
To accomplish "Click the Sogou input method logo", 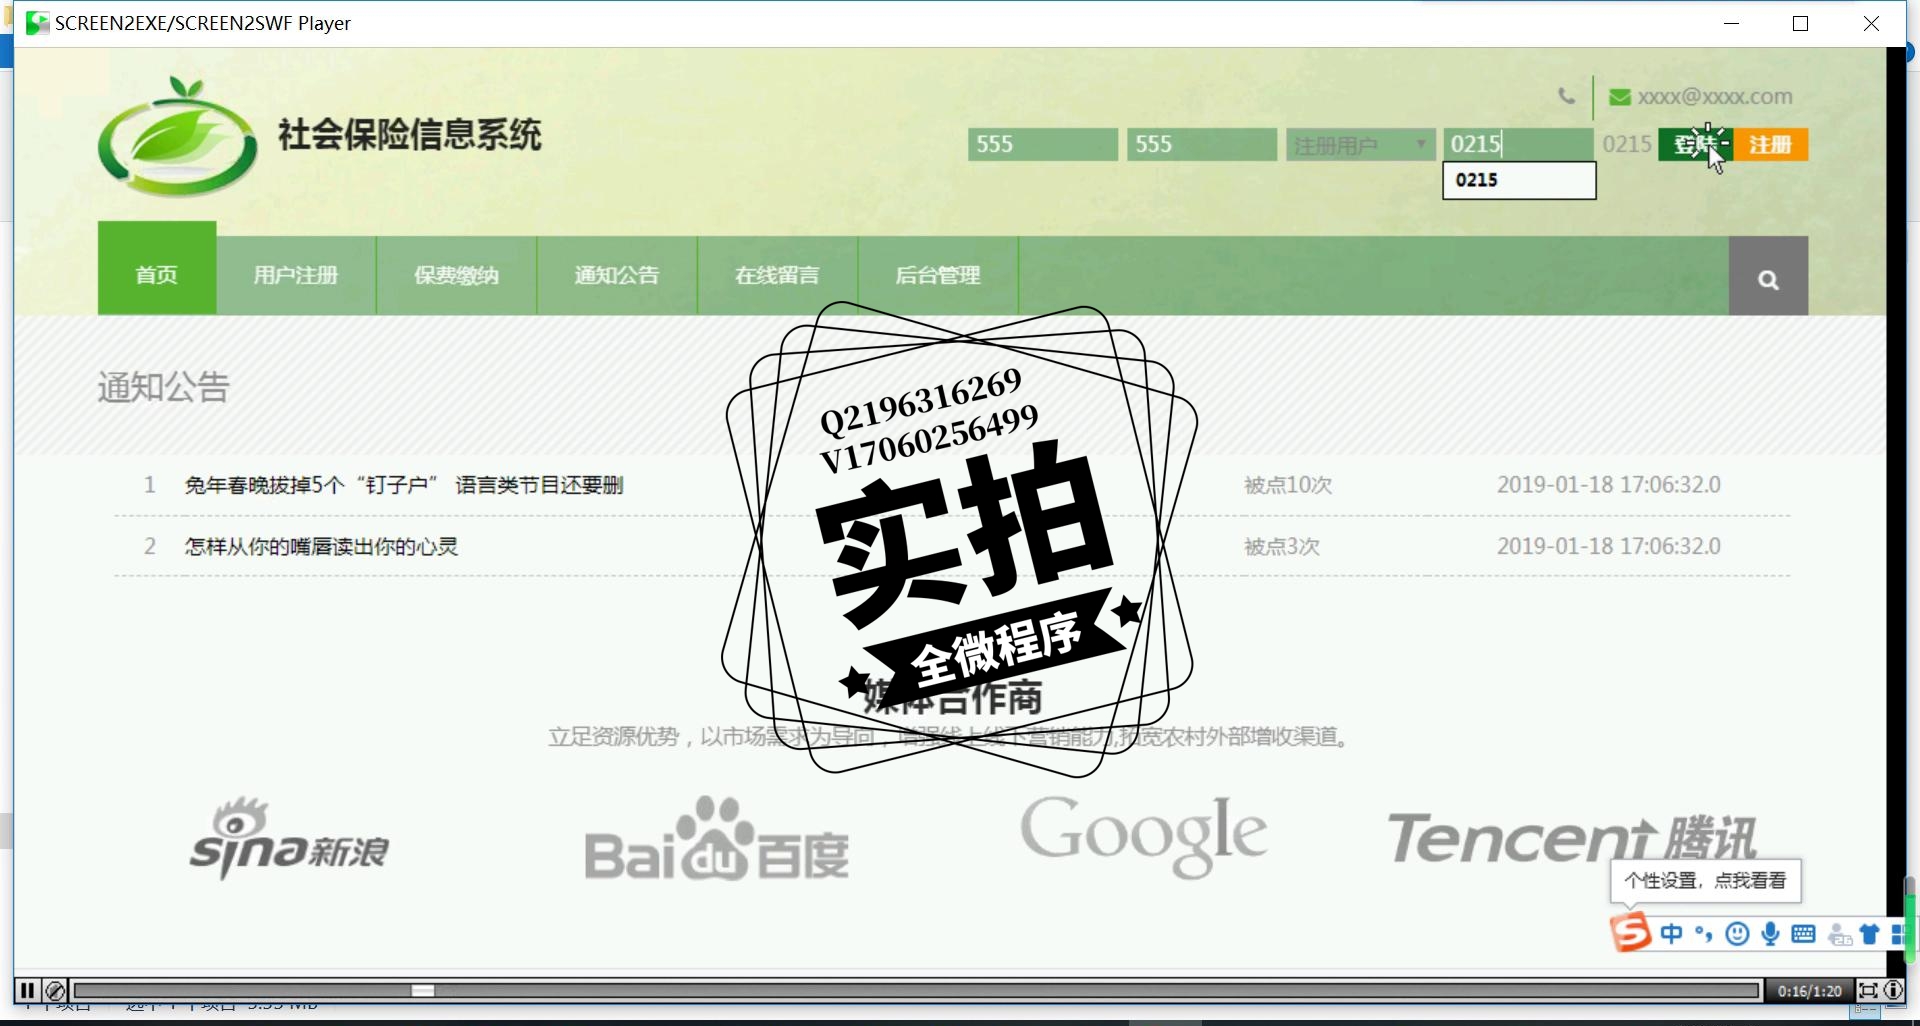I will pyautogui.click(x=1630, y=933).
